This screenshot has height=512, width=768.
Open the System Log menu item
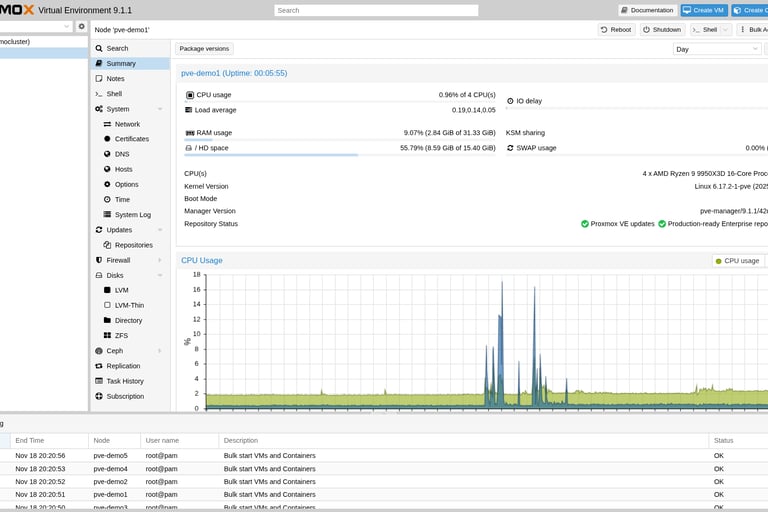(130, 215)
